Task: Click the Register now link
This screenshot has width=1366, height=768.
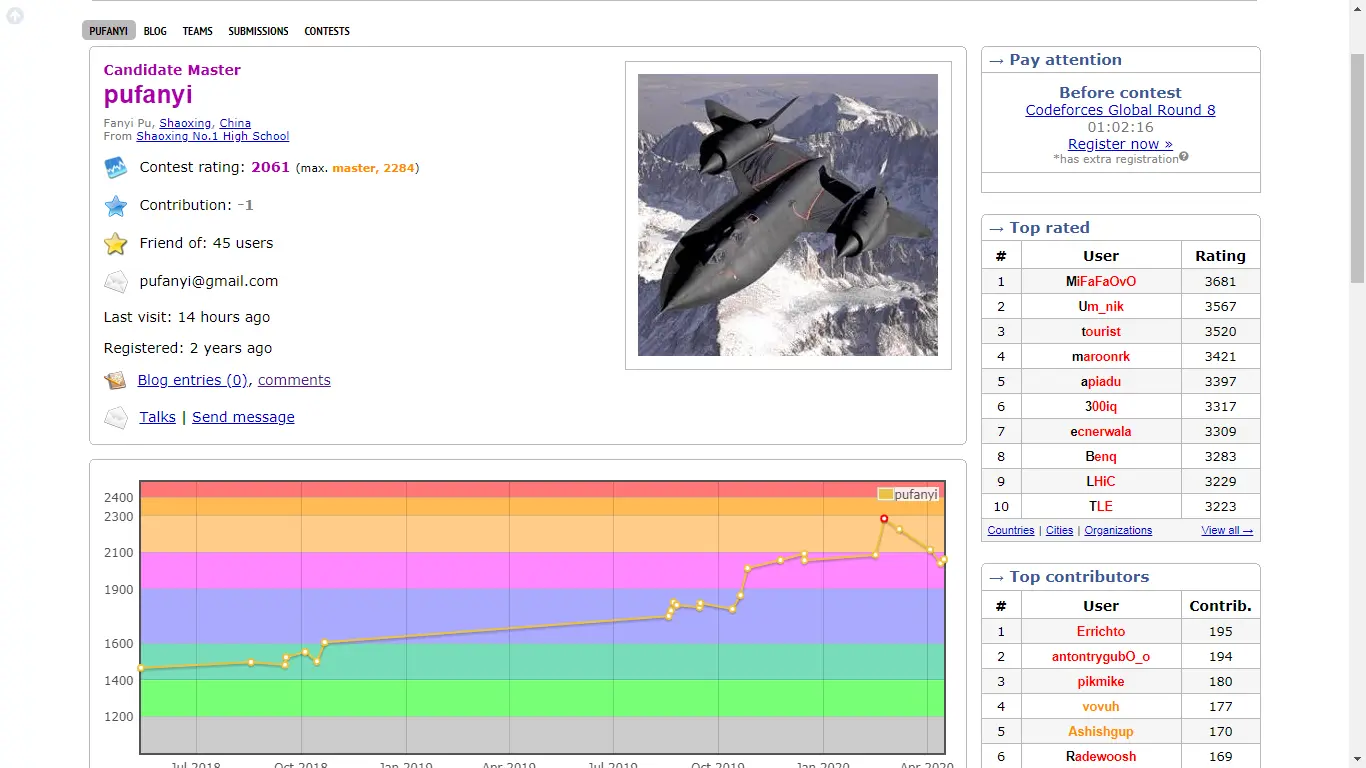Action: click(1120, 144)
